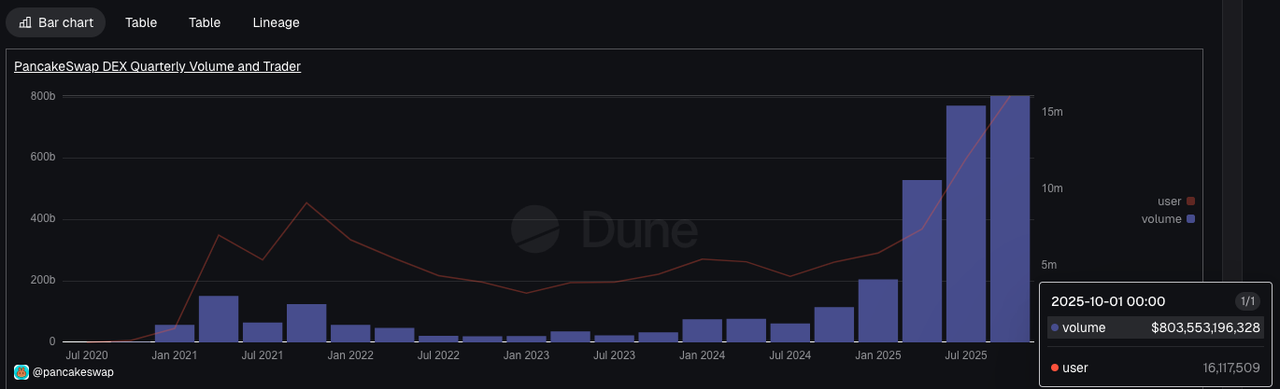
Task: Click the Jan 2022 x-axis label
Action: tap(350, 355)
